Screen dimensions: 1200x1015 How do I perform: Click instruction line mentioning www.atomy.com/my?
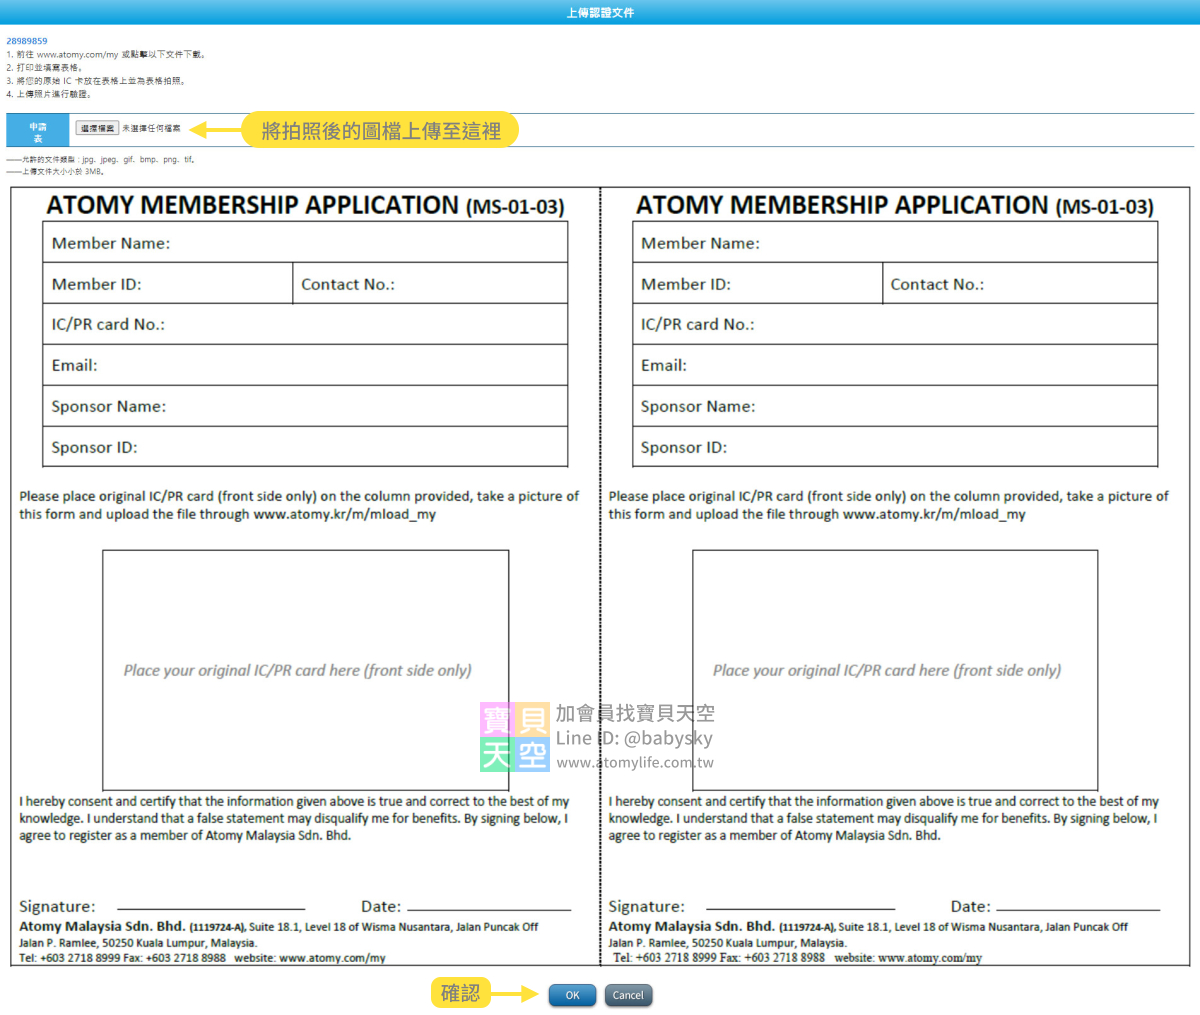pyautogui.click(x=106, y=54)
